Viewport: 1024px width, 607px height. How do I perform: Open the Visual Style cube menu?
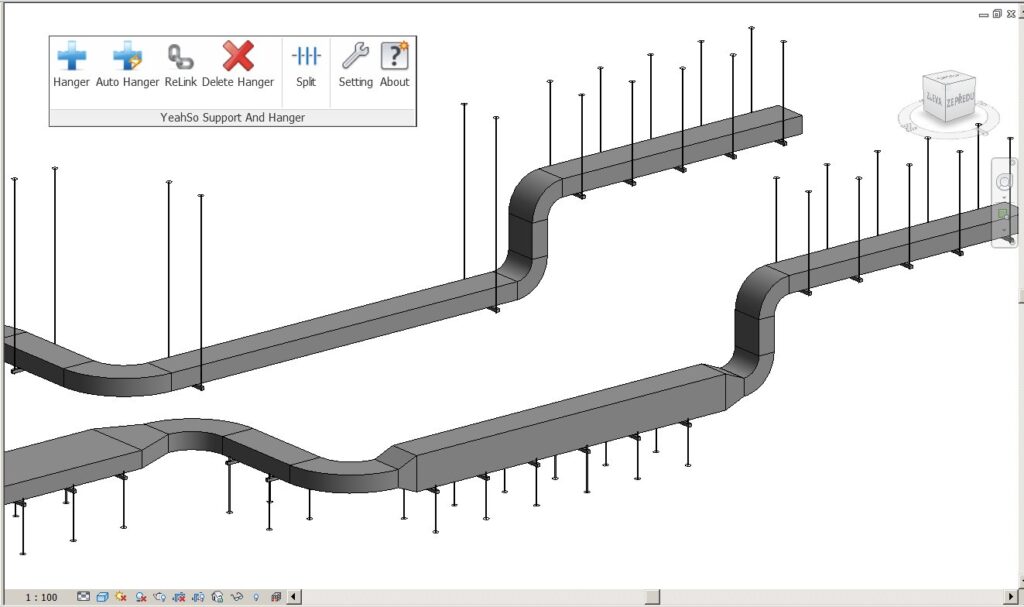coord(102,597)
